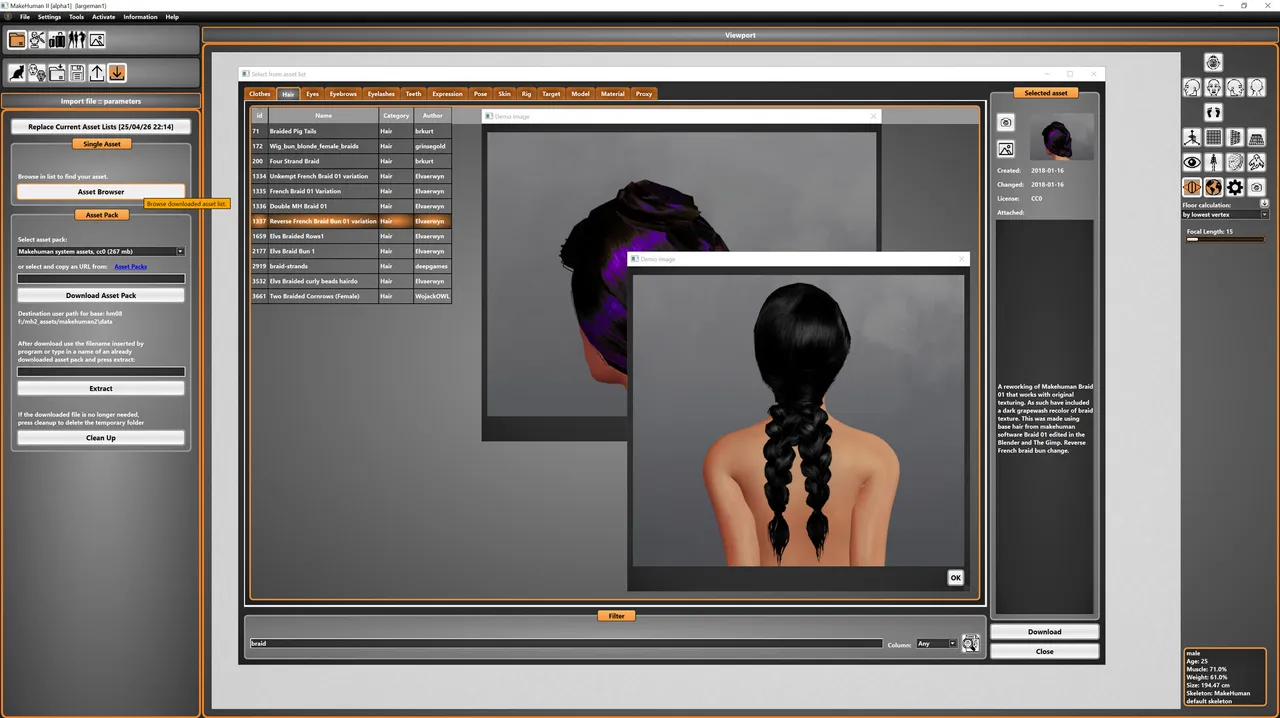Switch to the Skin tab
This screenshot has height=718, width=1280.
(504, 94)
